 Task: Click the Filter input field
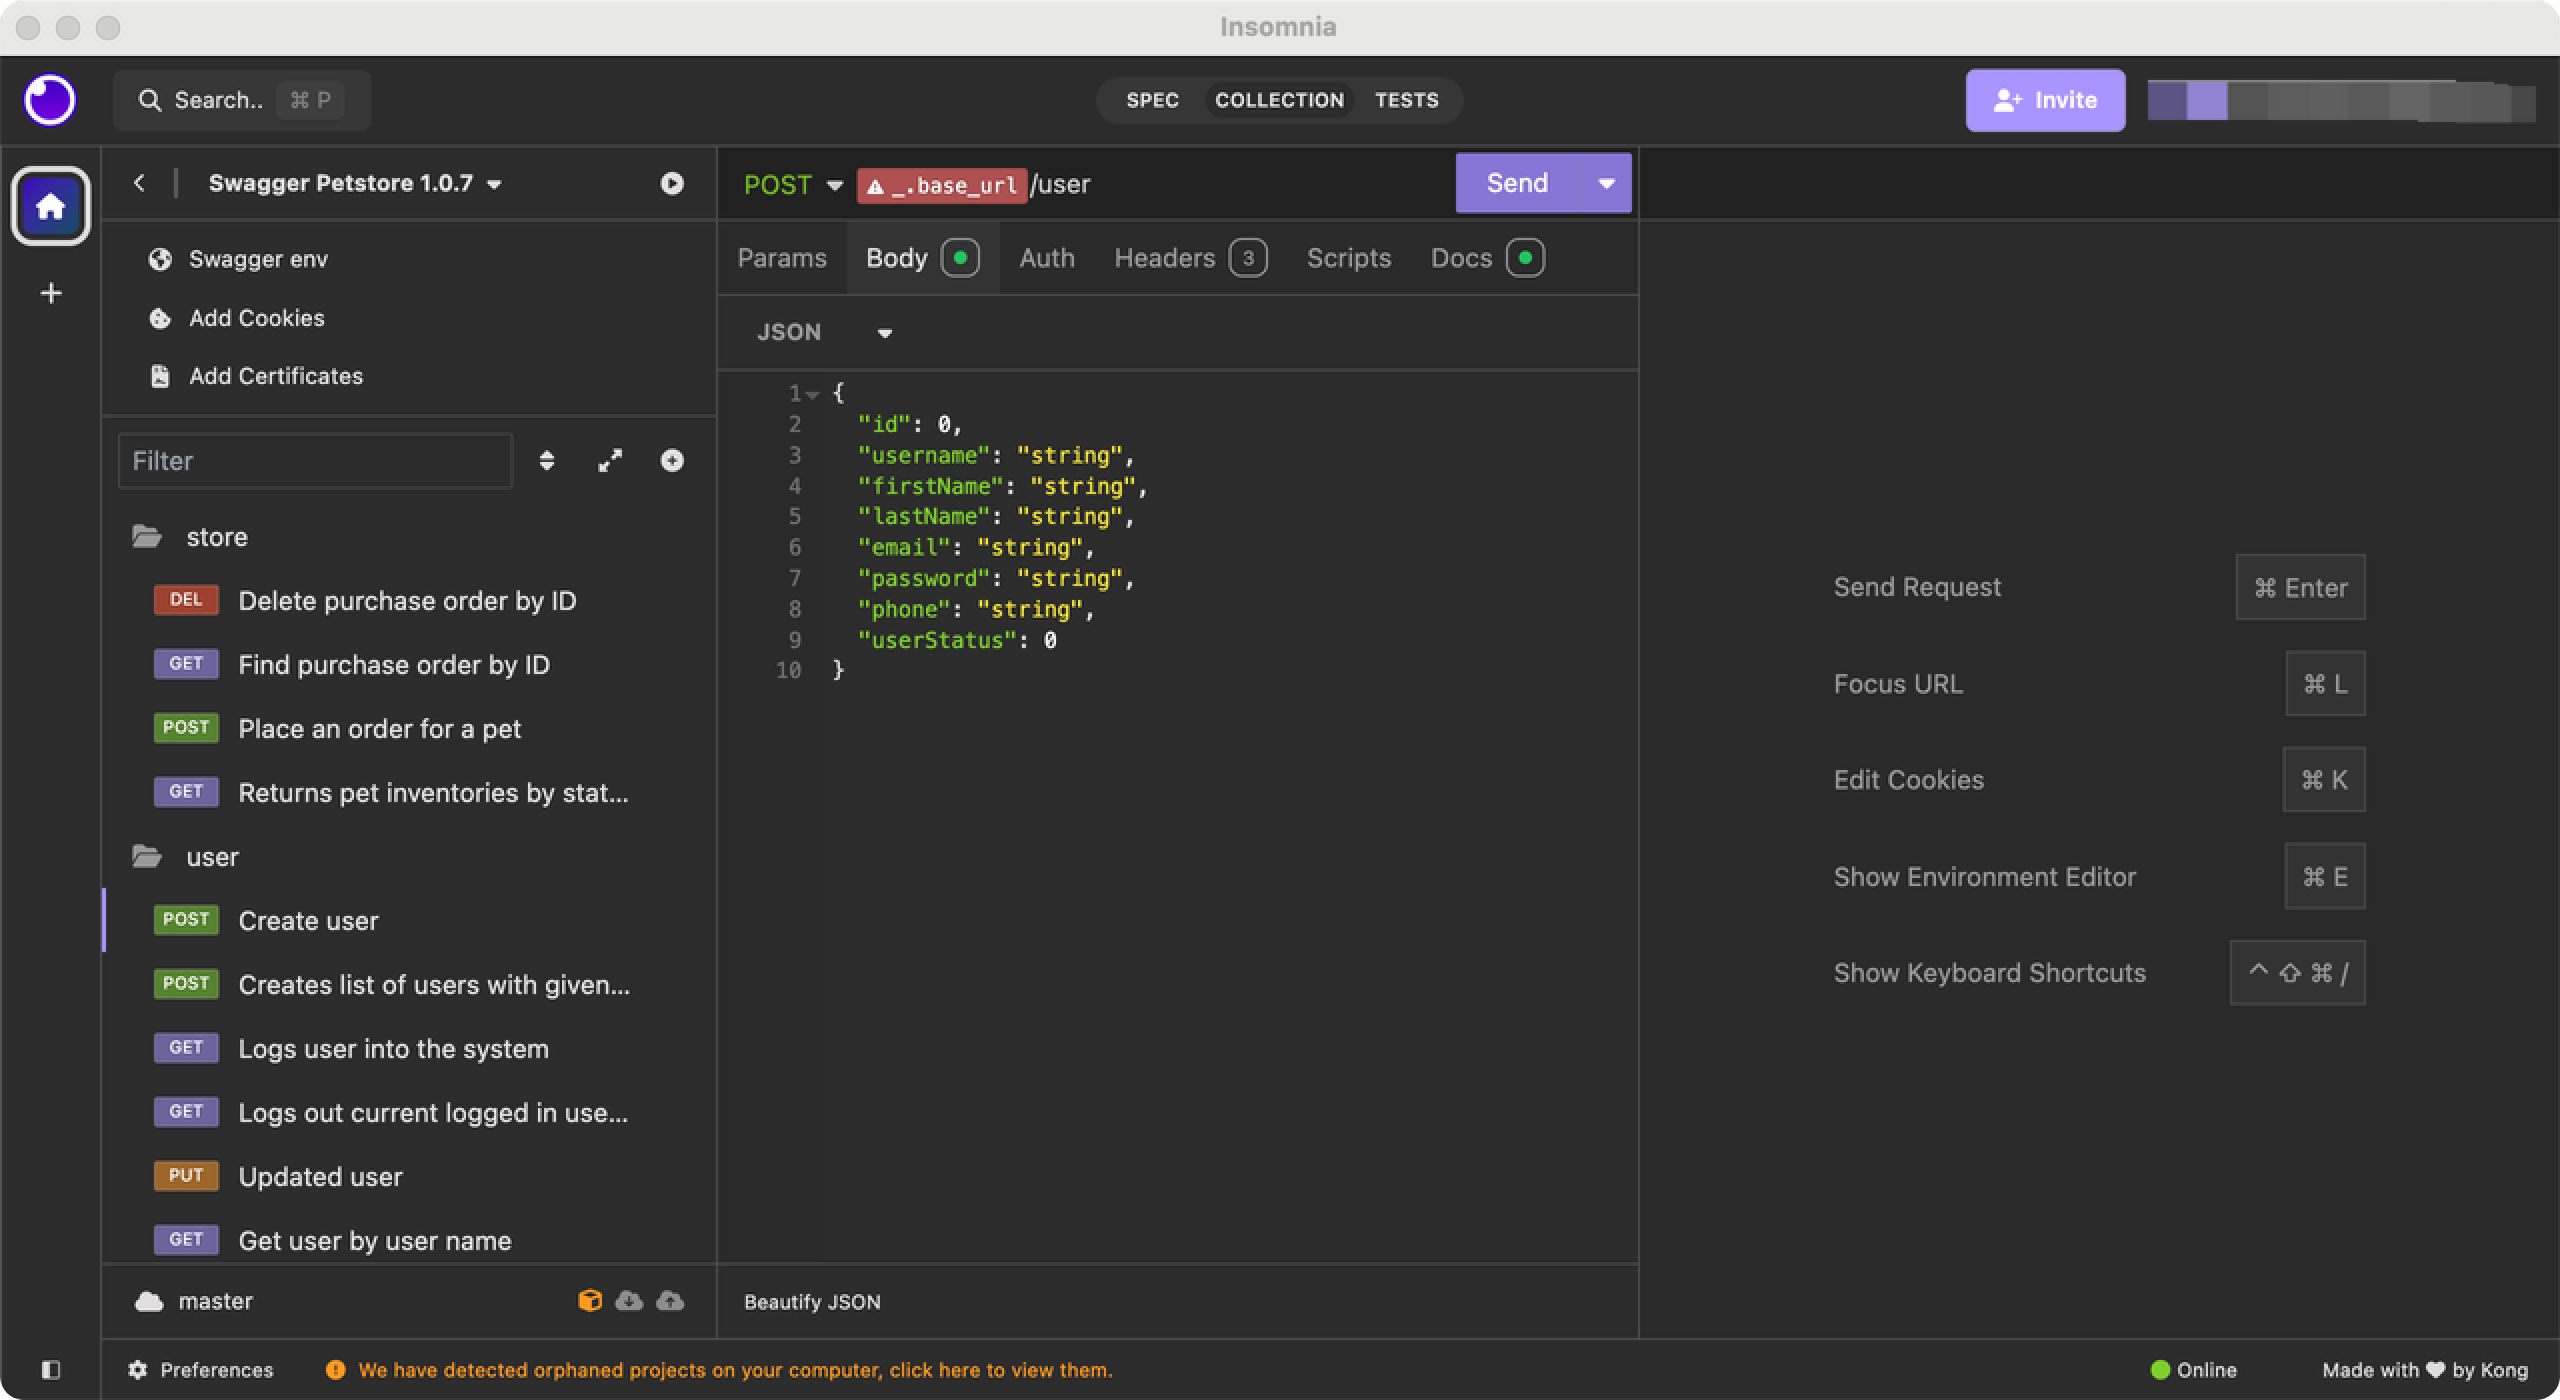(x=315, y=460)
